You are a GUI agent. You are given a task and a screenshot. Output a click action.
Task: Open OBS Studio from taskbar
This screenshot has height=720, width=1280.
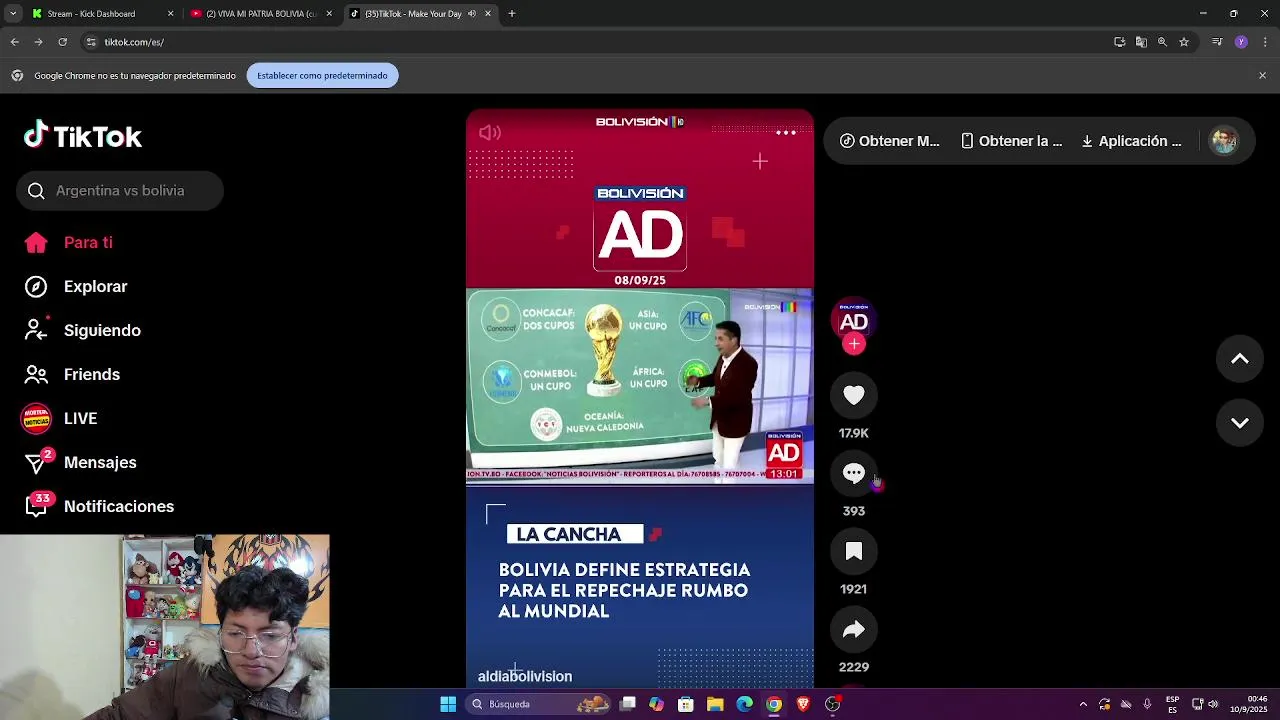click(x=833, y=704)
